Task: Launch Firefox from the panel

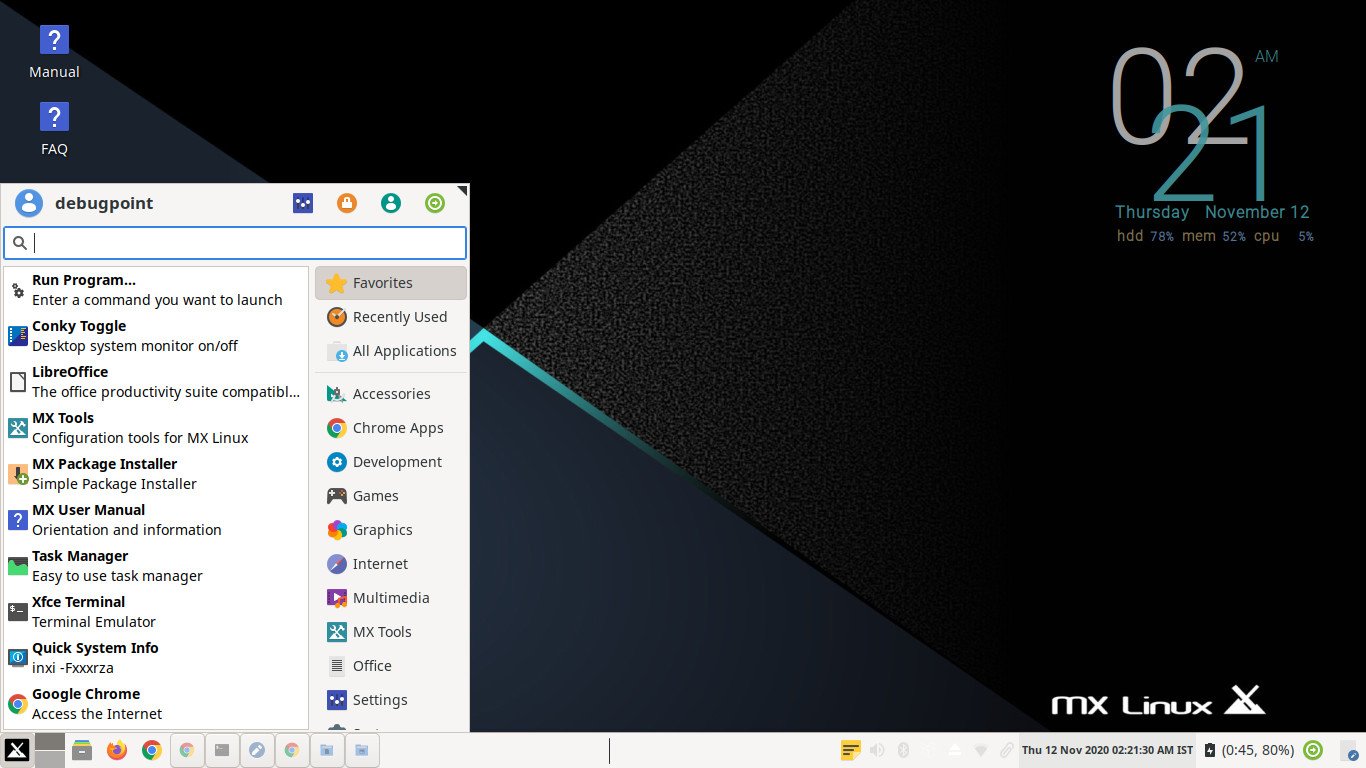Action: (x=117, y=750)
